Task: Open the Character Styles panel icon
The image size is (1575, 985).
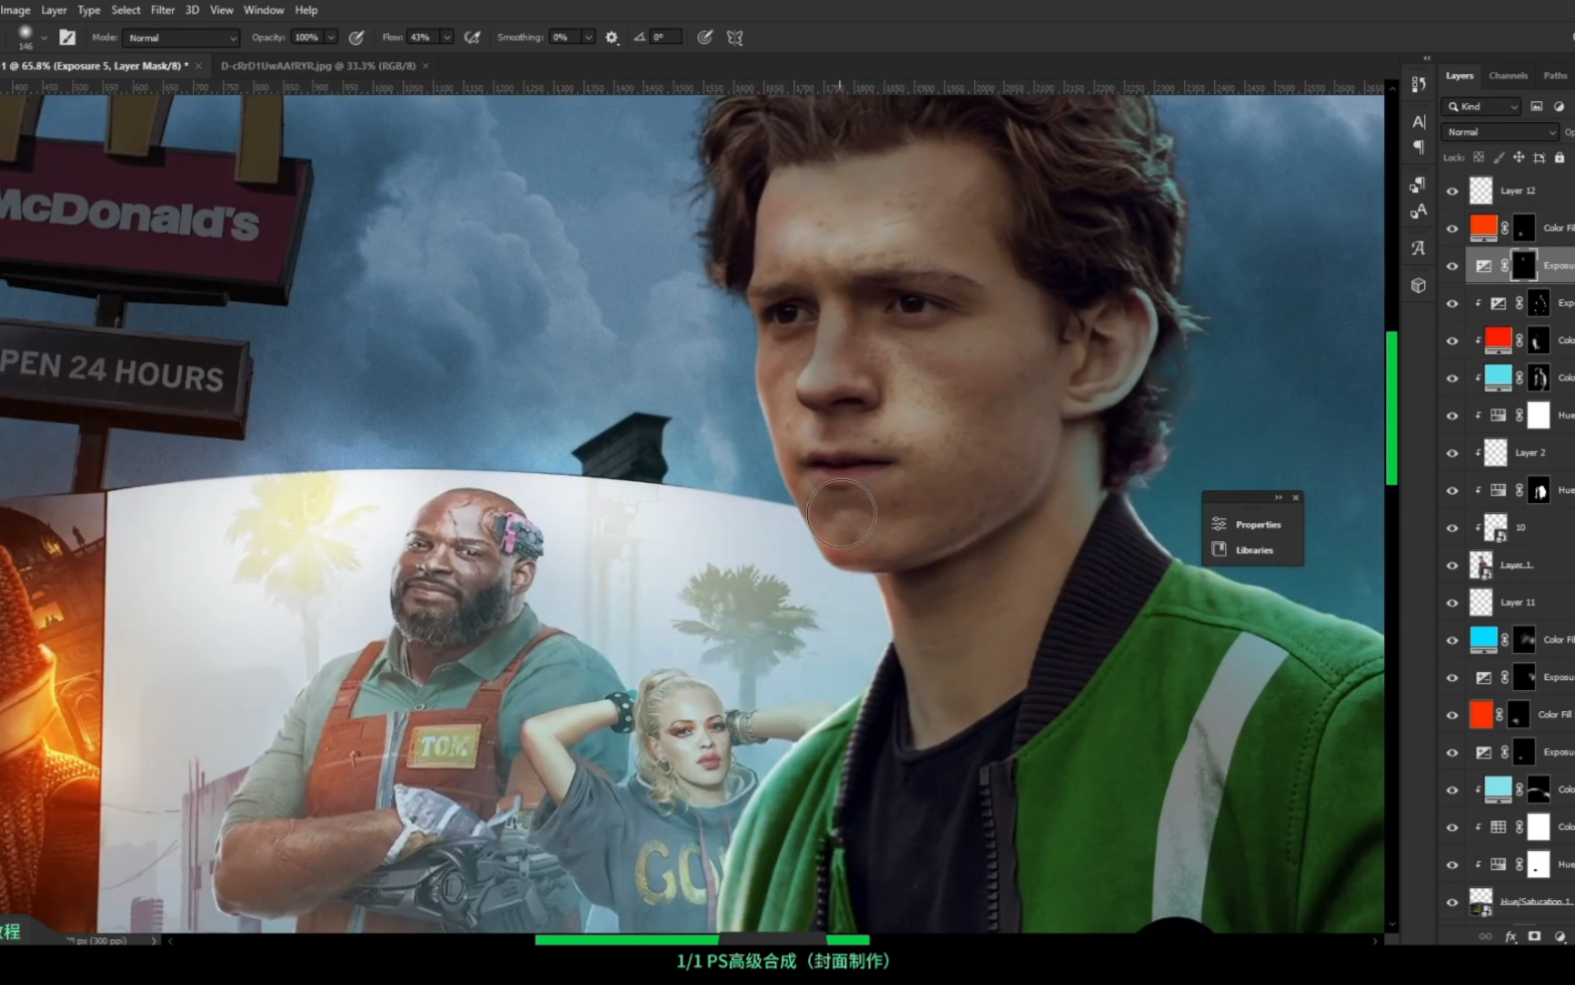Action: point(1418,211)
